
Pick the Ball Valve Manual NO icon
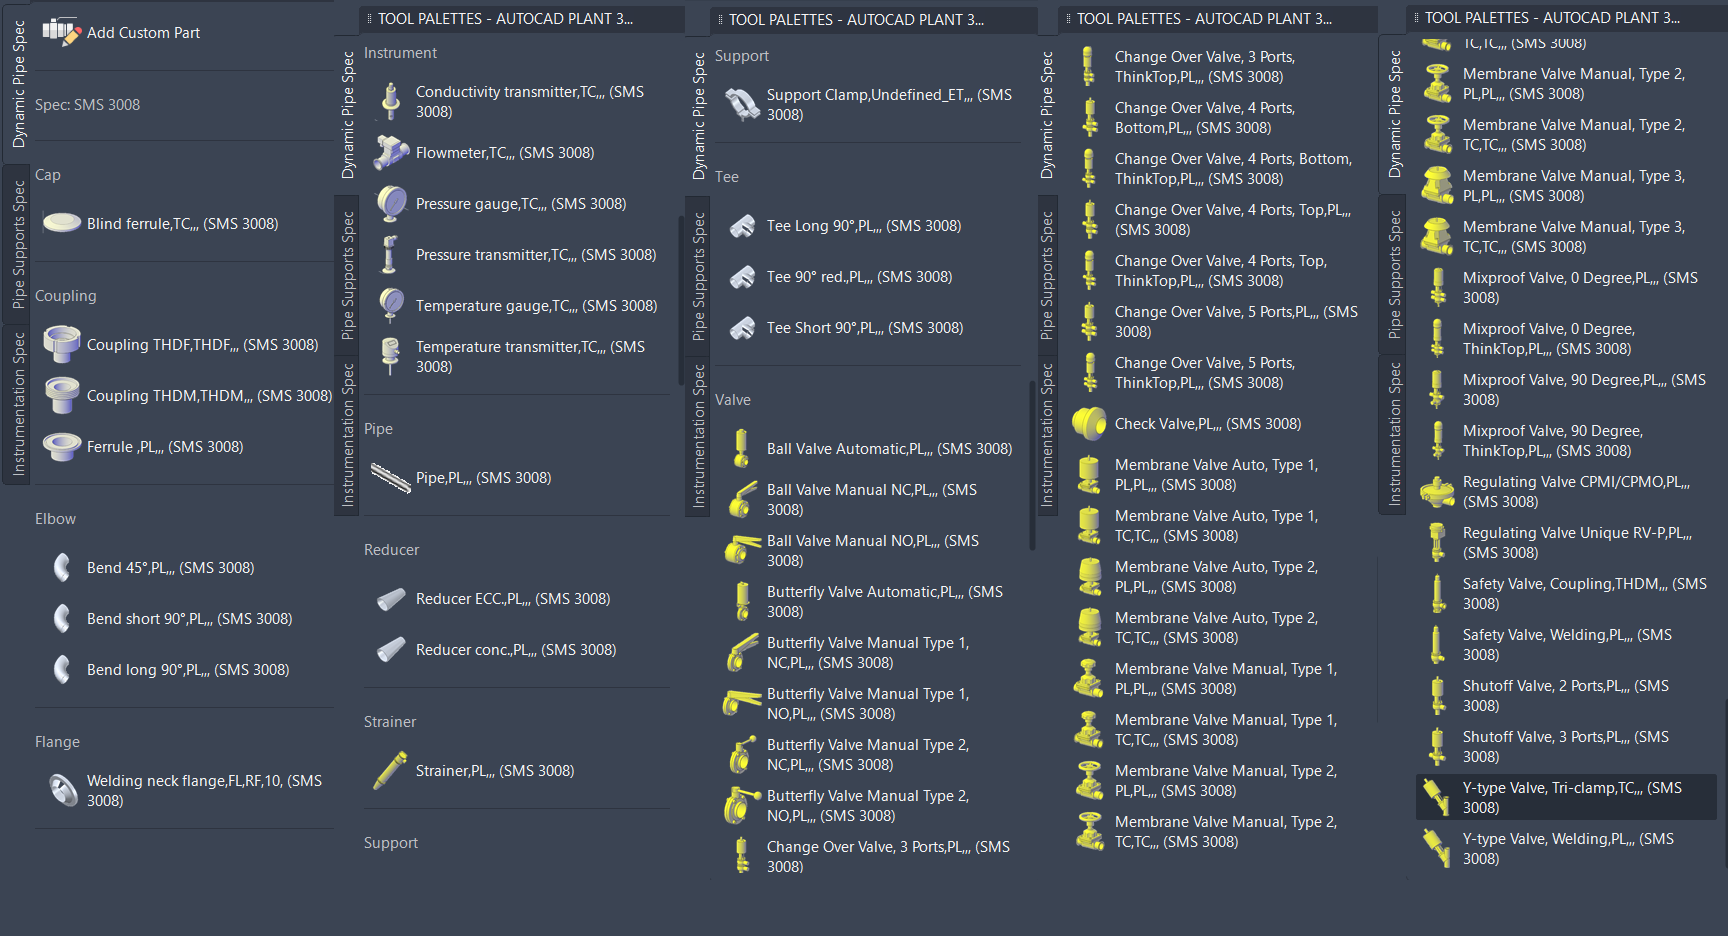pos(742,550)
